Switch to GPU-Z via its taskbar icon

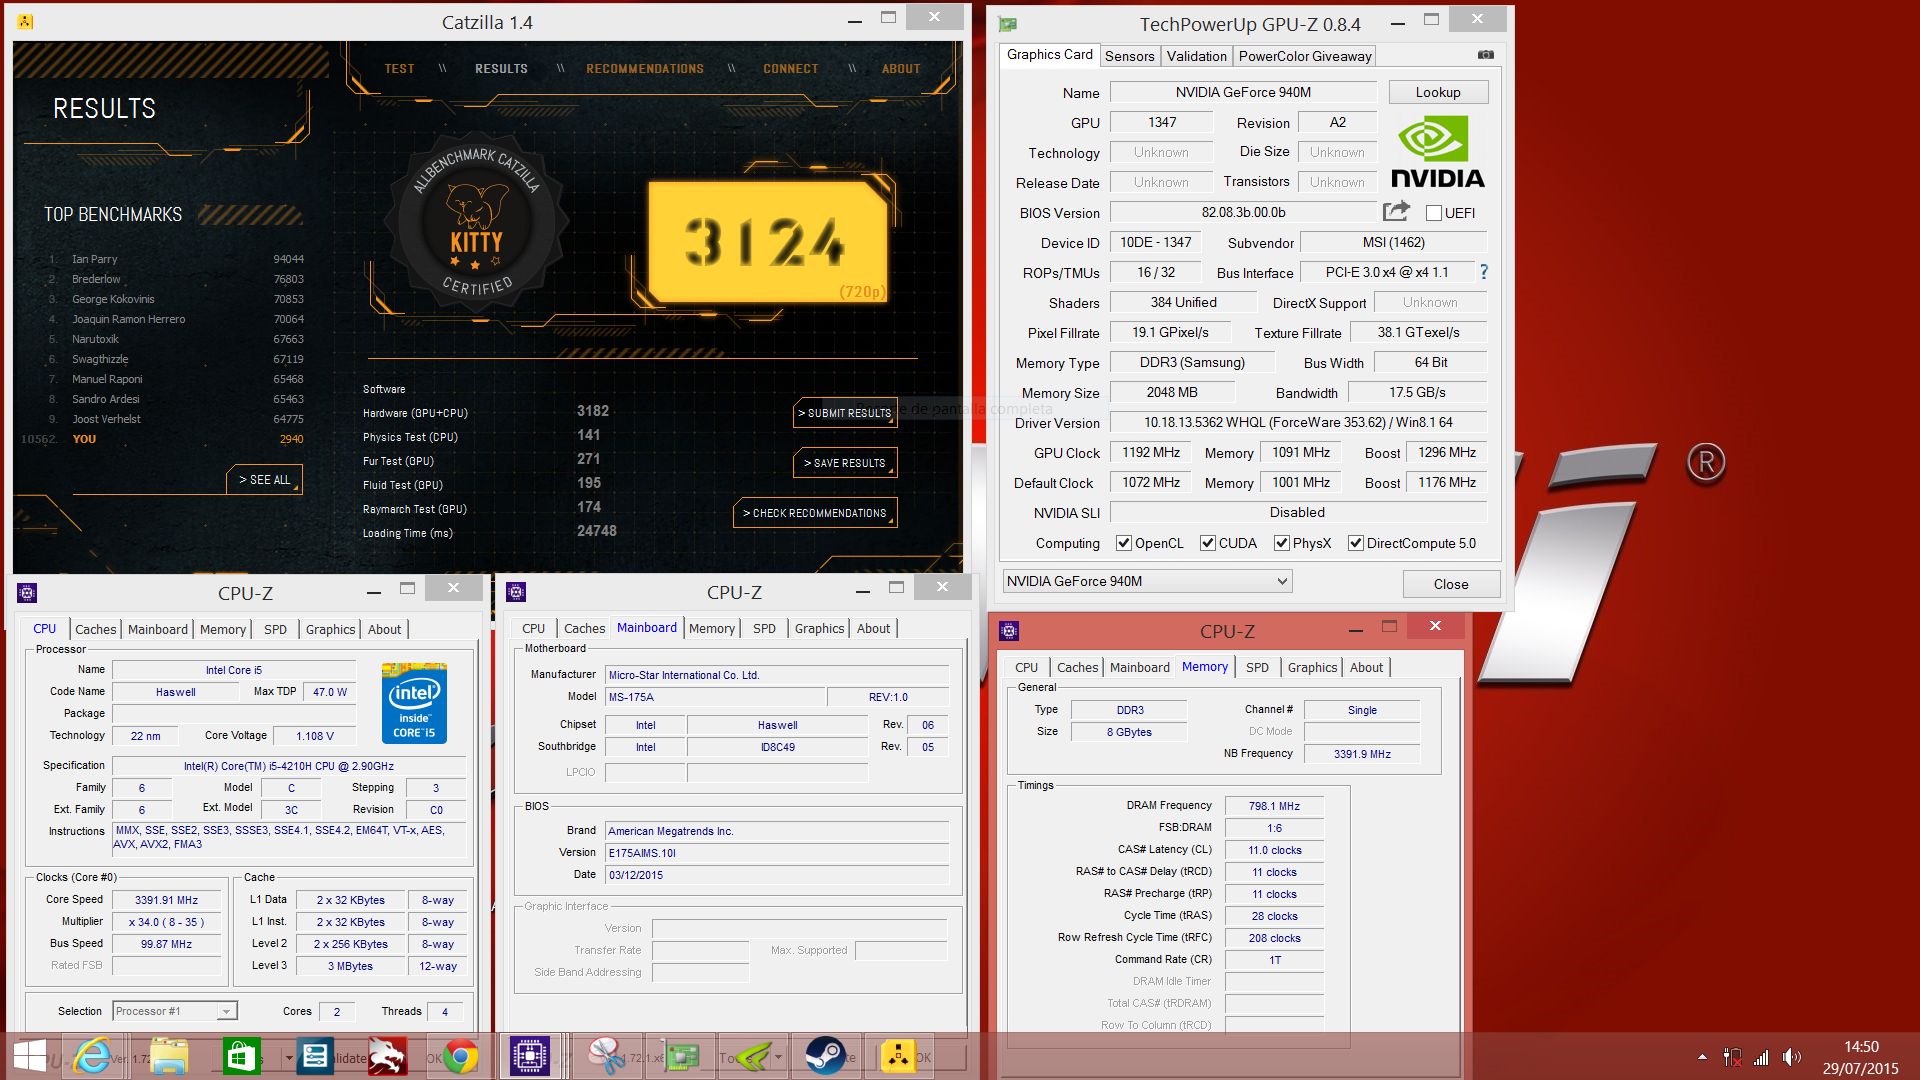tap(683, 1056)
